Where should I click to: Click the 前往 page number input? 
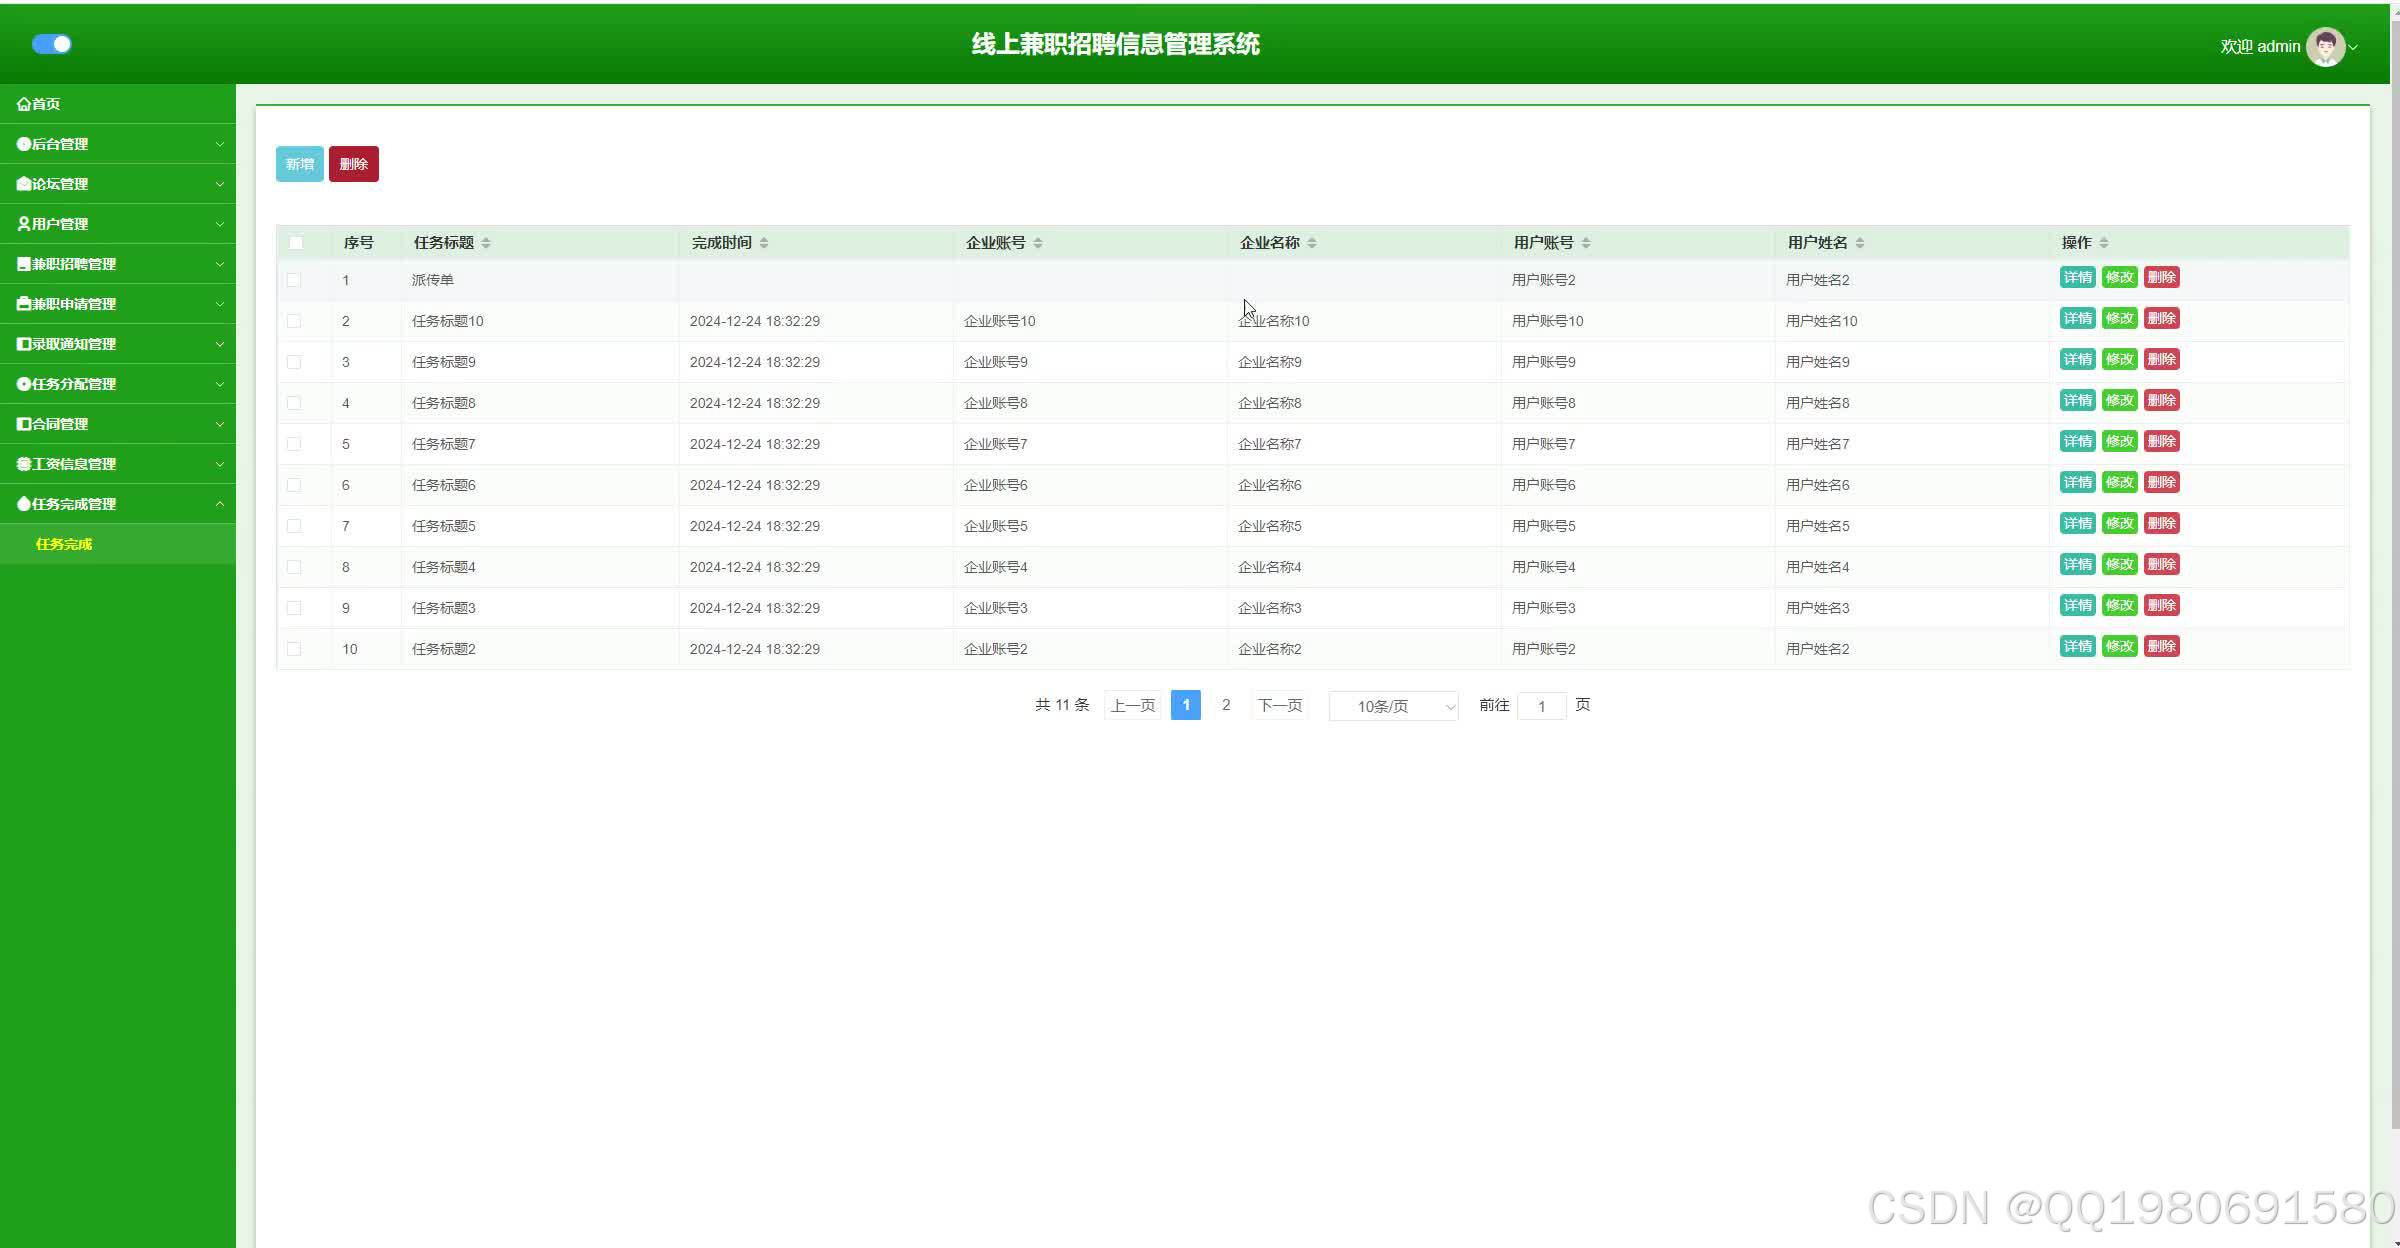1541,706
